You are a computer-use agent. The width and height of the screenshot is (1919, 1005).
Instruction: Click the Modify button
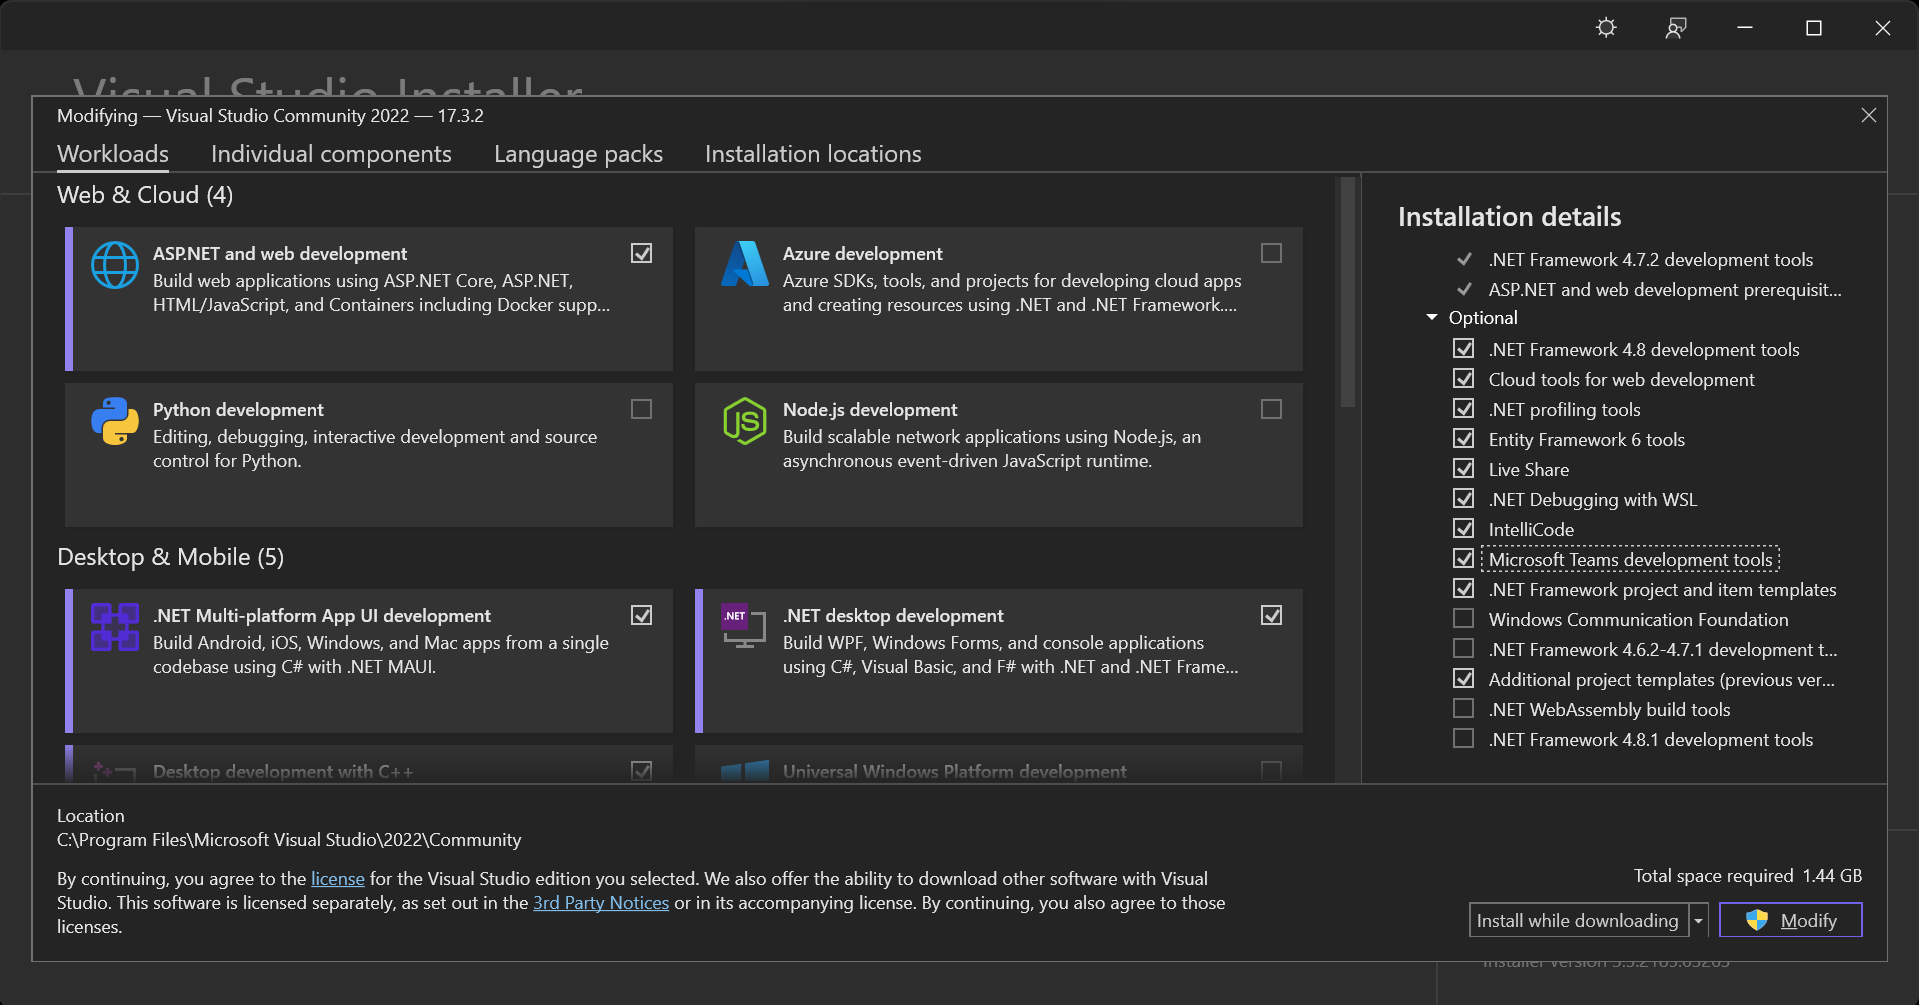pyautogui.click(x=1790, y=921)
